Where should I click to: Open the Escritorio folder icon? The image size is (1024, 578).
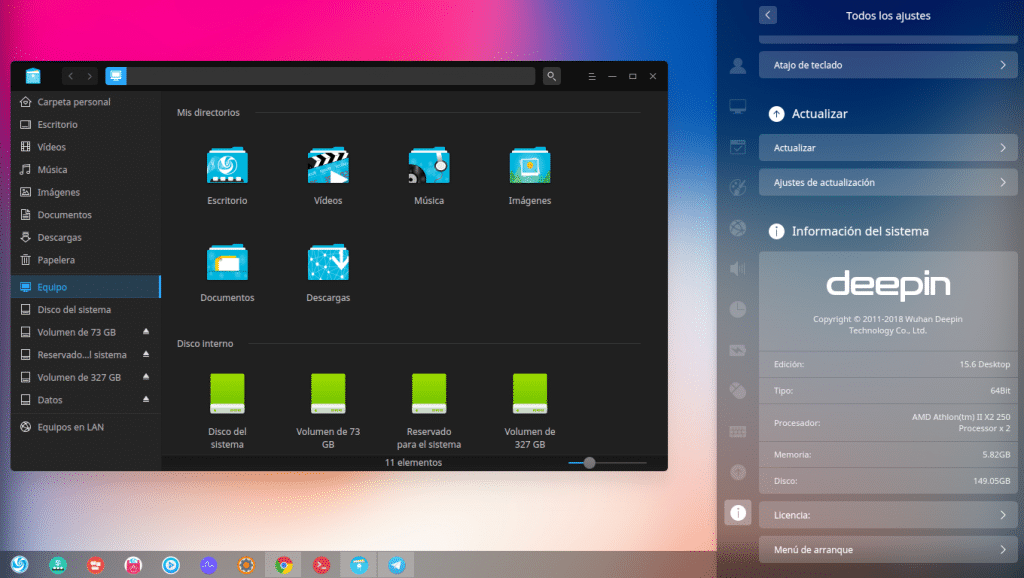click(x=227, y=166)
